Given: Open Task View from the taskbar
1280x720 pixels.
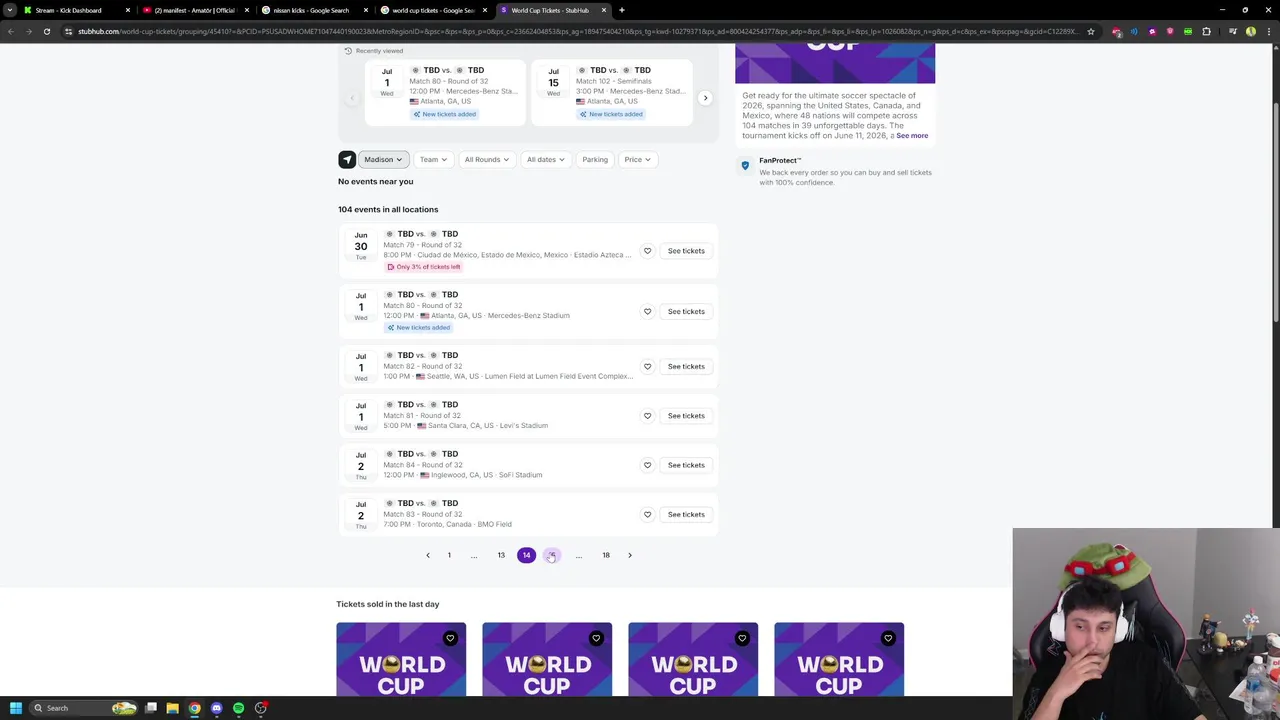Looking at the screenshot, I should pos(151,708).
